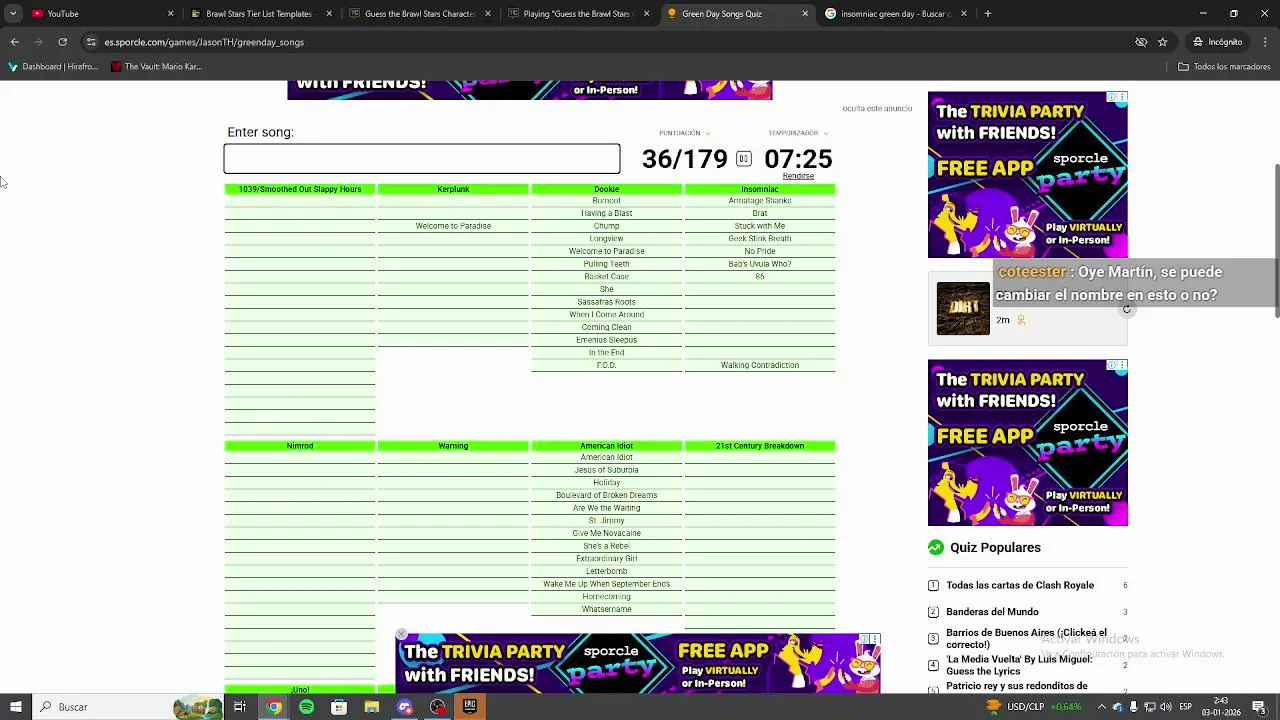
Task: Open Task View in taskbar
Action: (240, 707)
